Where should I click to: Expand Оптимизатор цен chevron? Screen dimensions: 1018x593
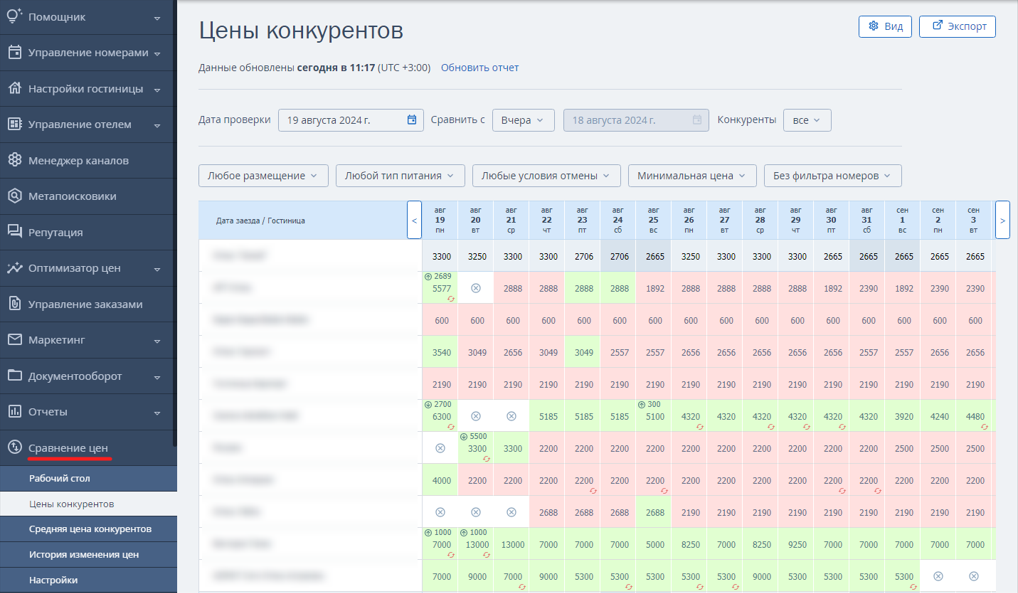coord(157,269)
